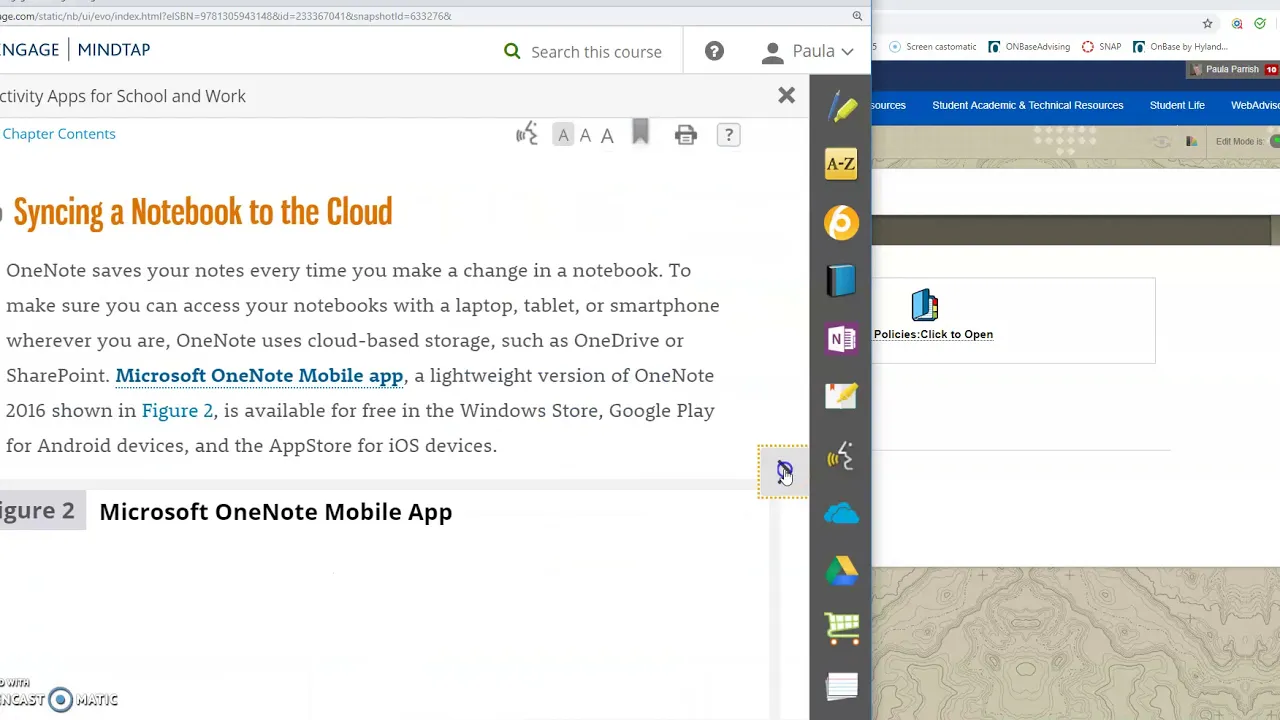Open the orange circular app in sidebar
Image resolution: width=1280 pixels, height=720 pixels.
[842, 222]
